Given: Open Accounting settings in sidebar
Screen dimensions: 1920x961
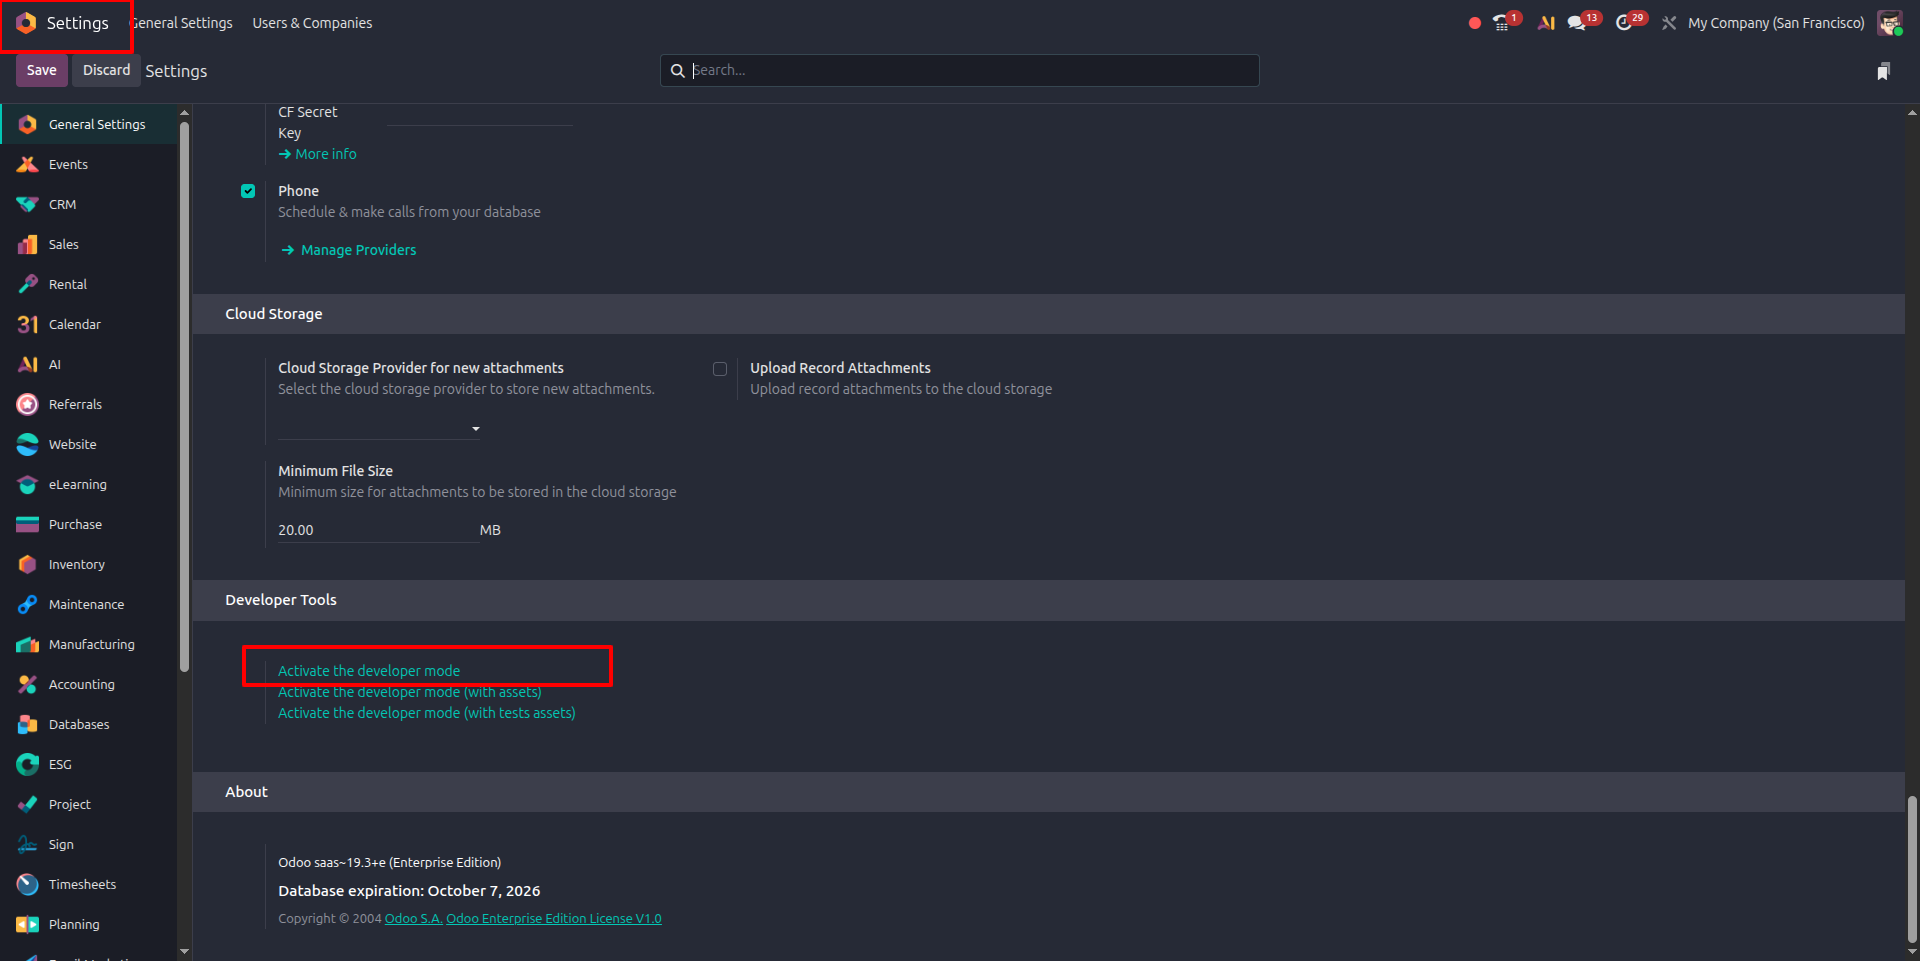Looking at the screenshot, I should pos(89,684).
